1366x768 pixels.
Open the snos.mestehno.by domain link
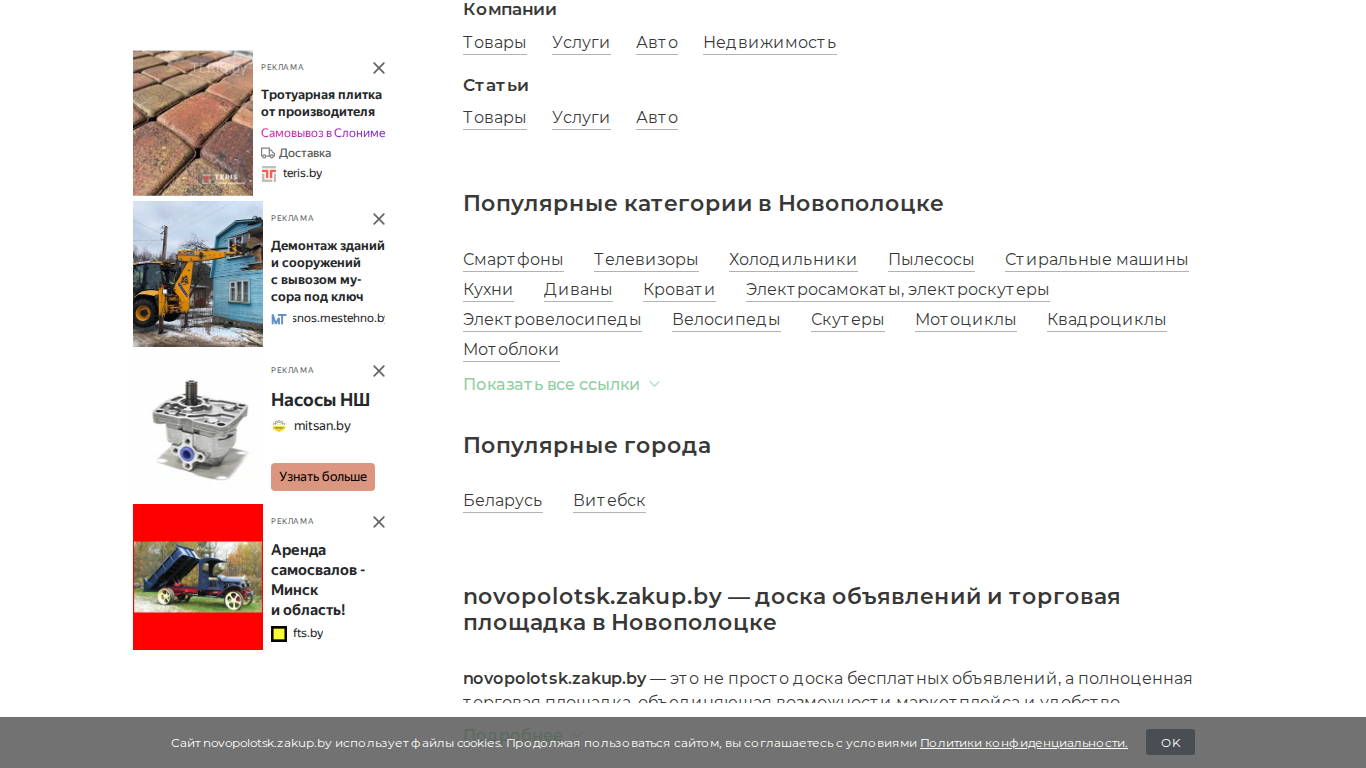click(339, 318)
